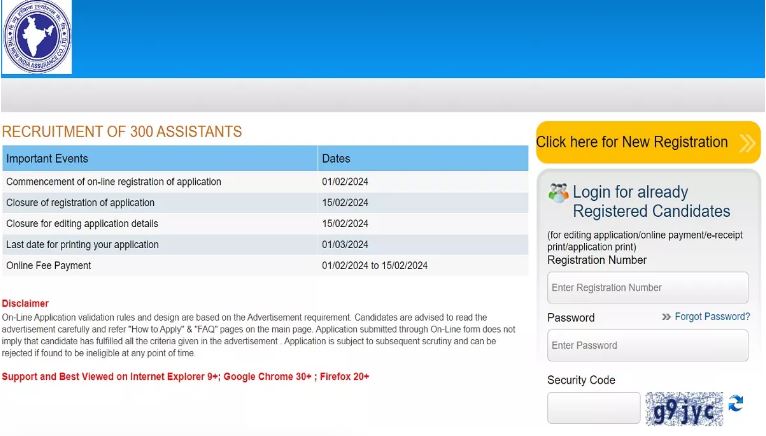Click the Recruitment of 300 Assistants heading
This screenshot has height=436, width=766.
coord(122,132)
